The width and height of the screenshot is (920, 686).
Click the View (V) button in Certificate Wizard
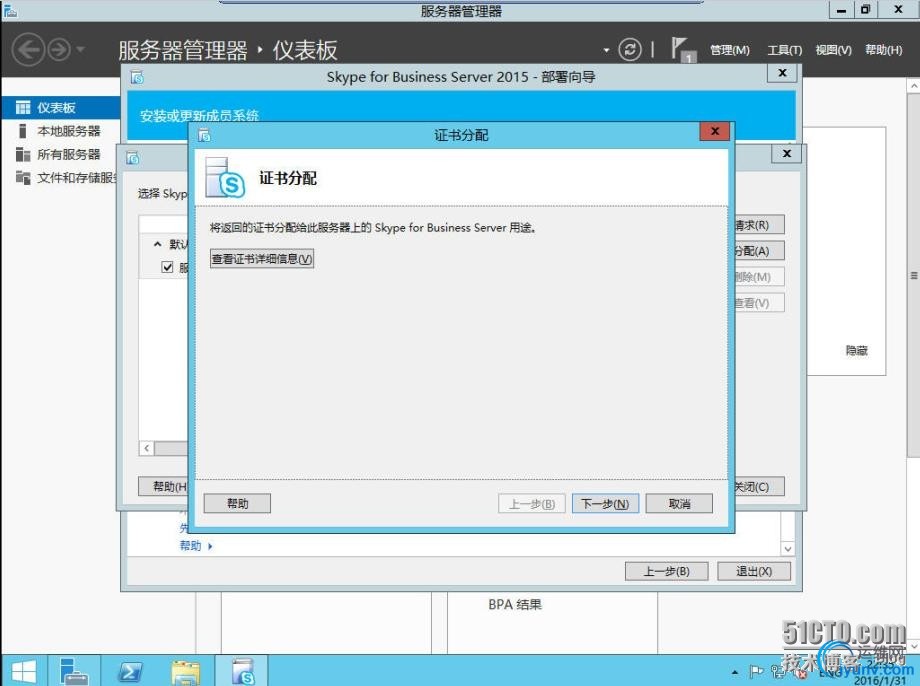coord(759,303)
